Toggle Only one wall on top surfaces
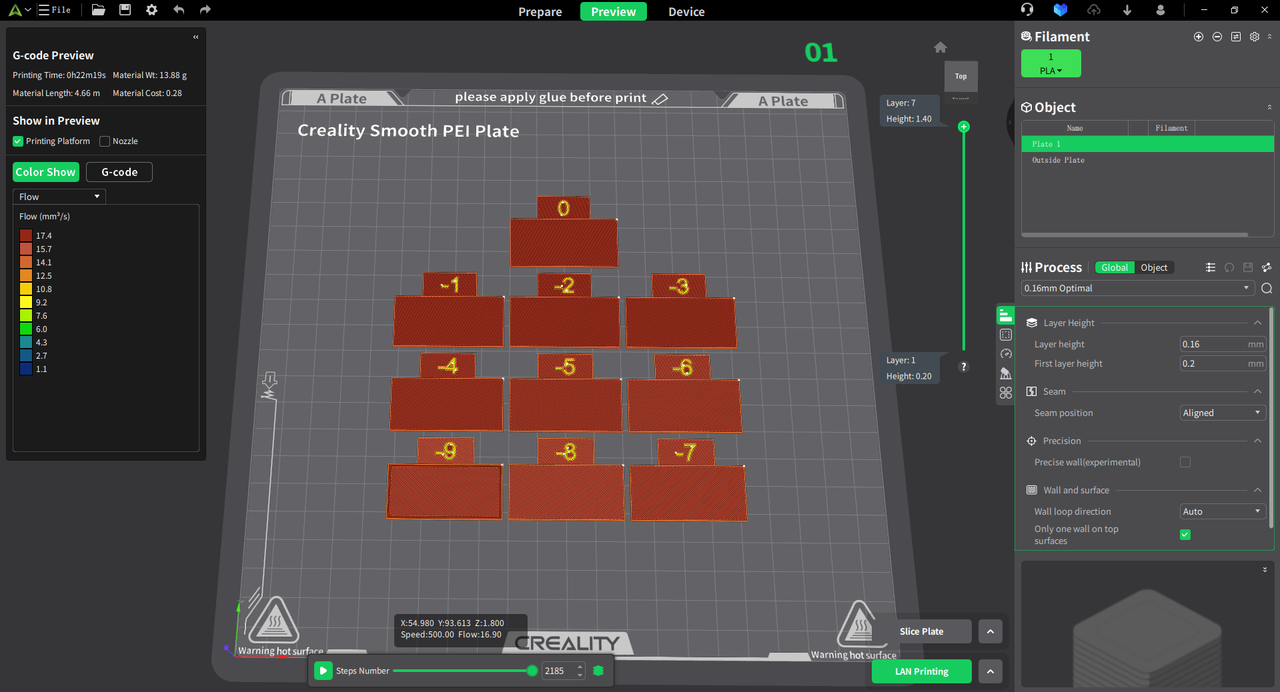Screen dimensions: 1280x692 (1185, 535)
